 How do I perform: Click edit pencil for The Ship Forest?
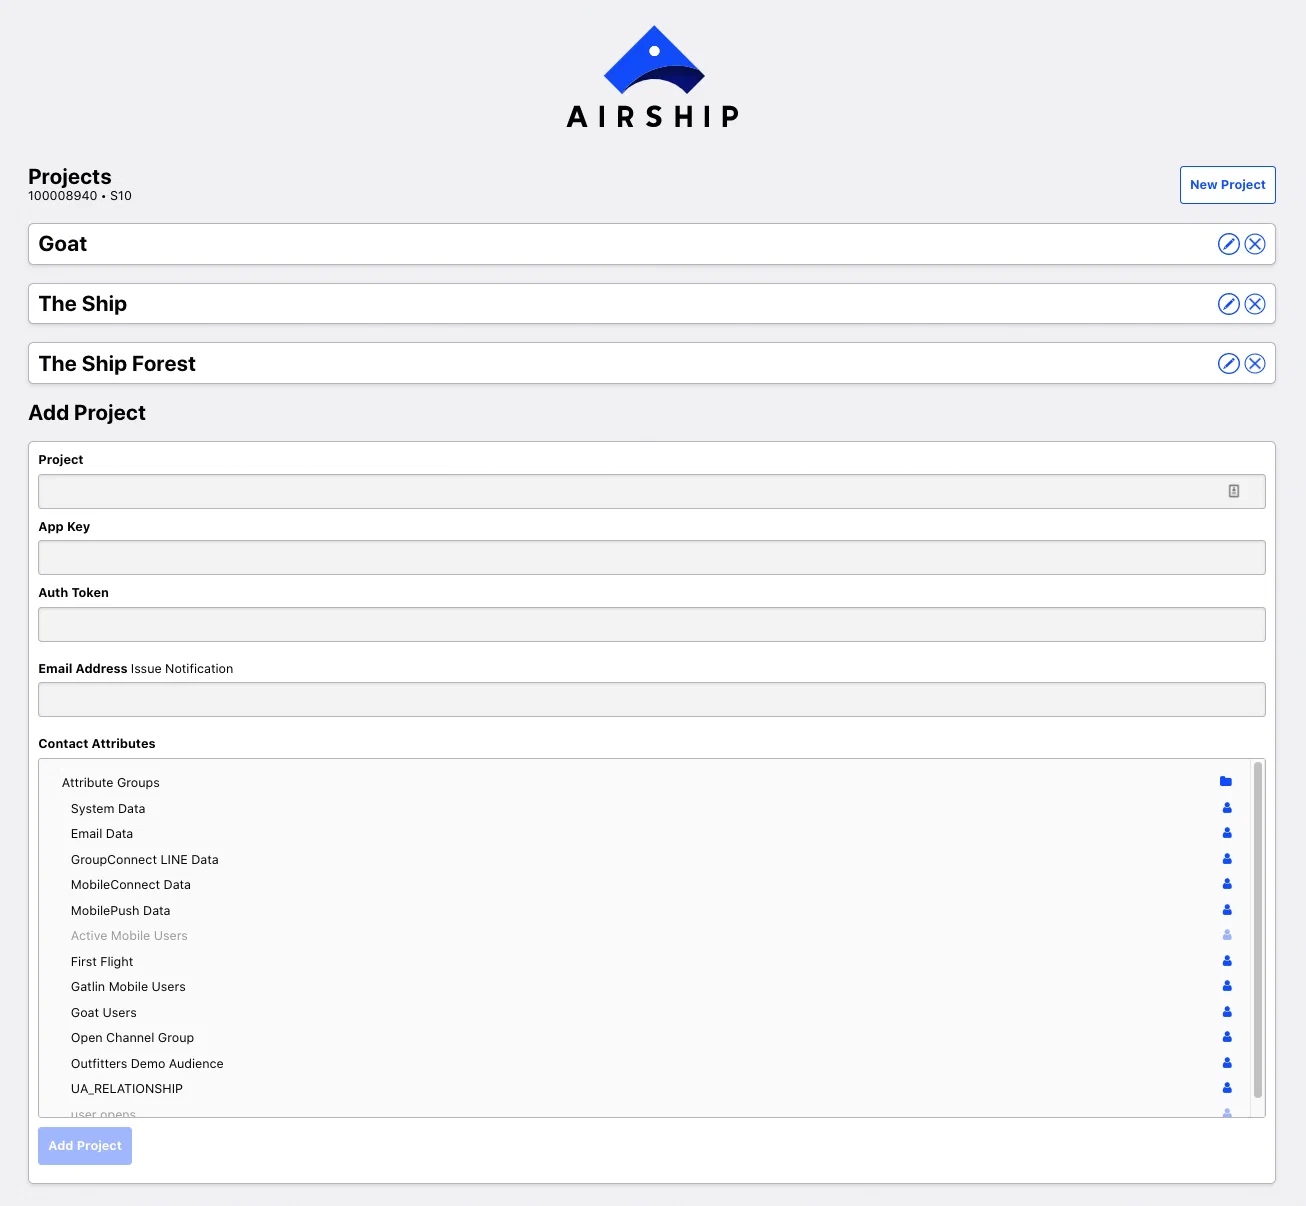(1228, 364)
